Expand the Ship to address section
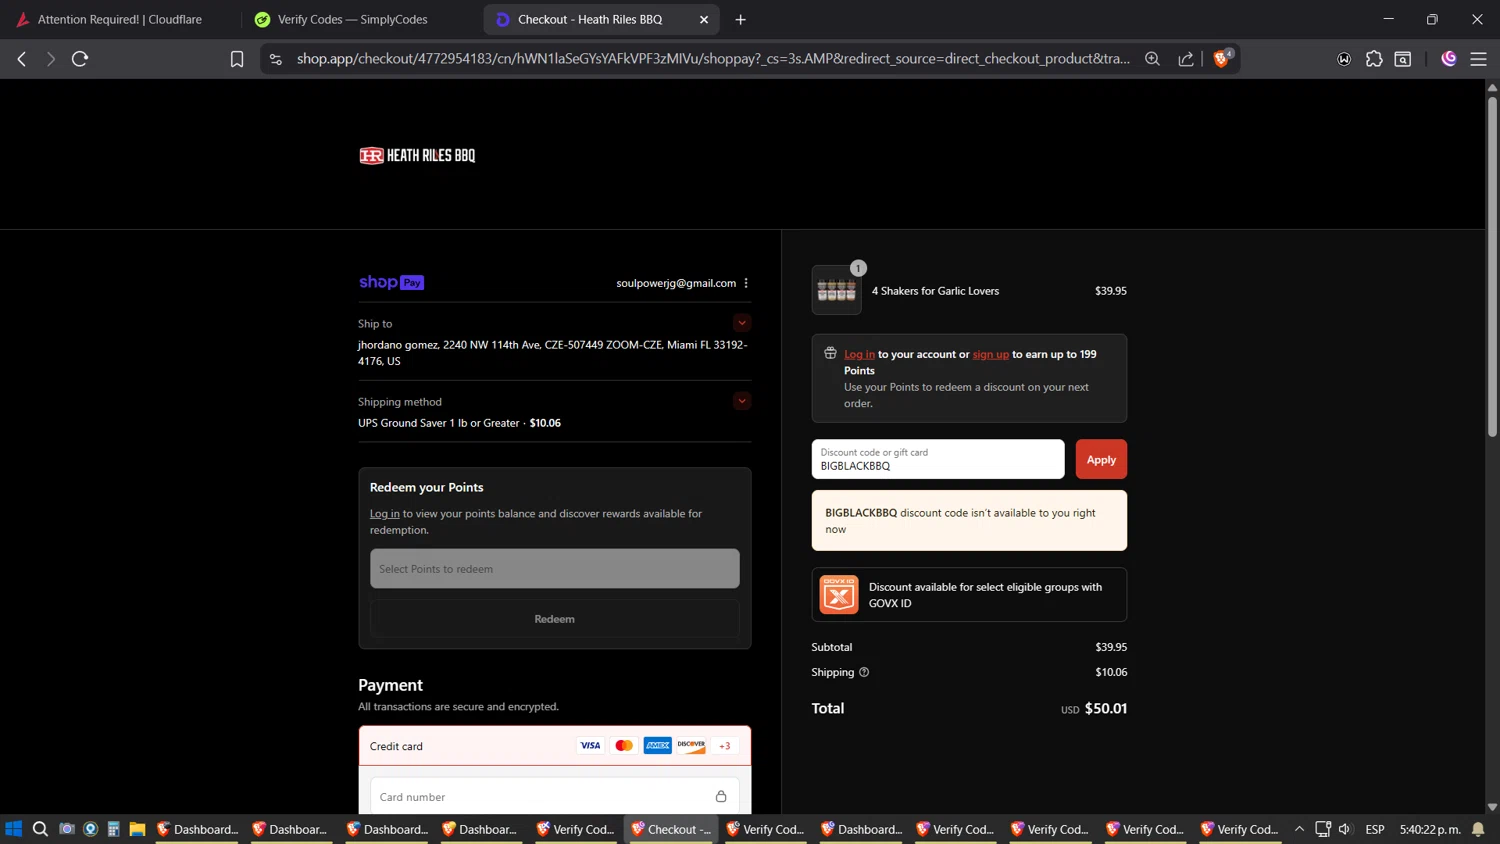The width and height of the screenshot is (1500, 844). (741, 323)
